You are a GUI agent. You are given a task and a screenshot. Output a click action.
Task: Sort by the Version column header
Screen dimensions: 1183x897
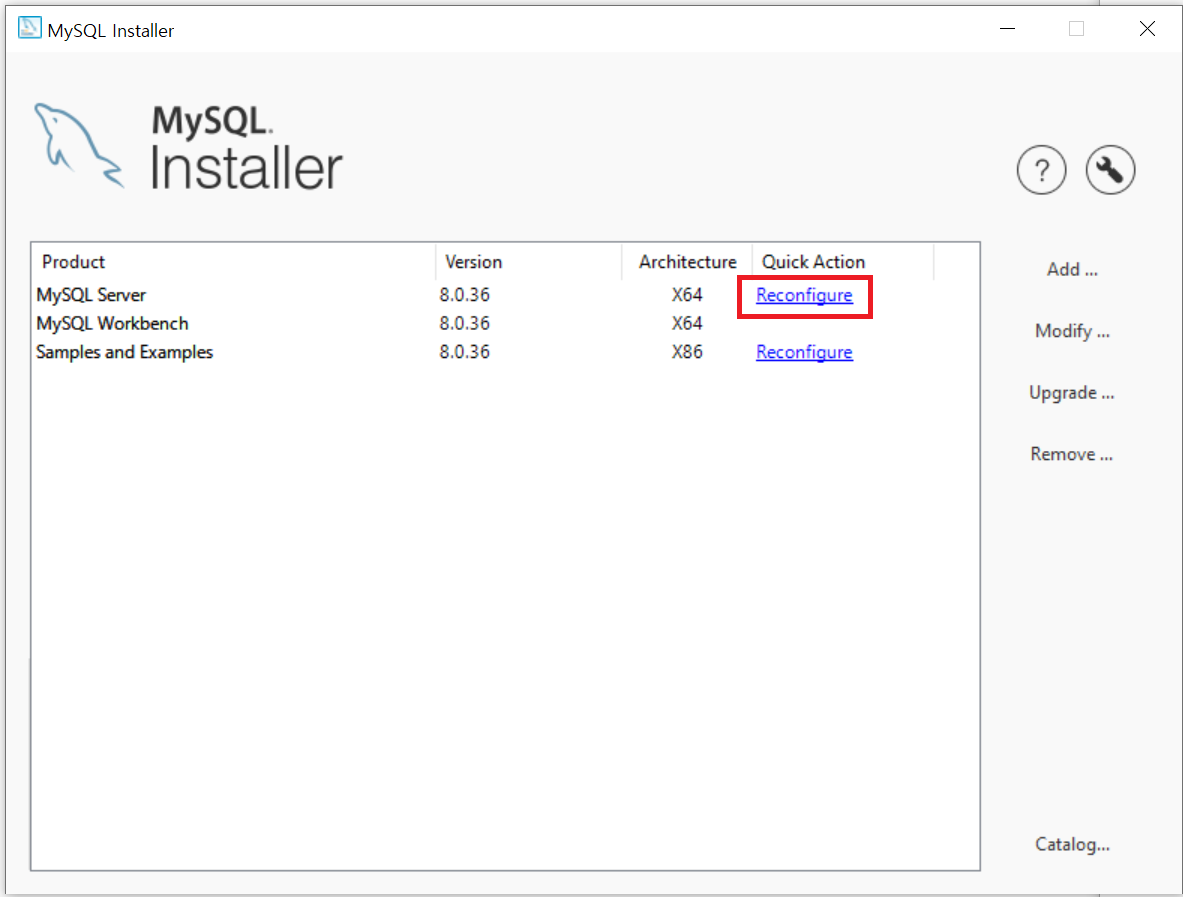[x=528, y=262]
